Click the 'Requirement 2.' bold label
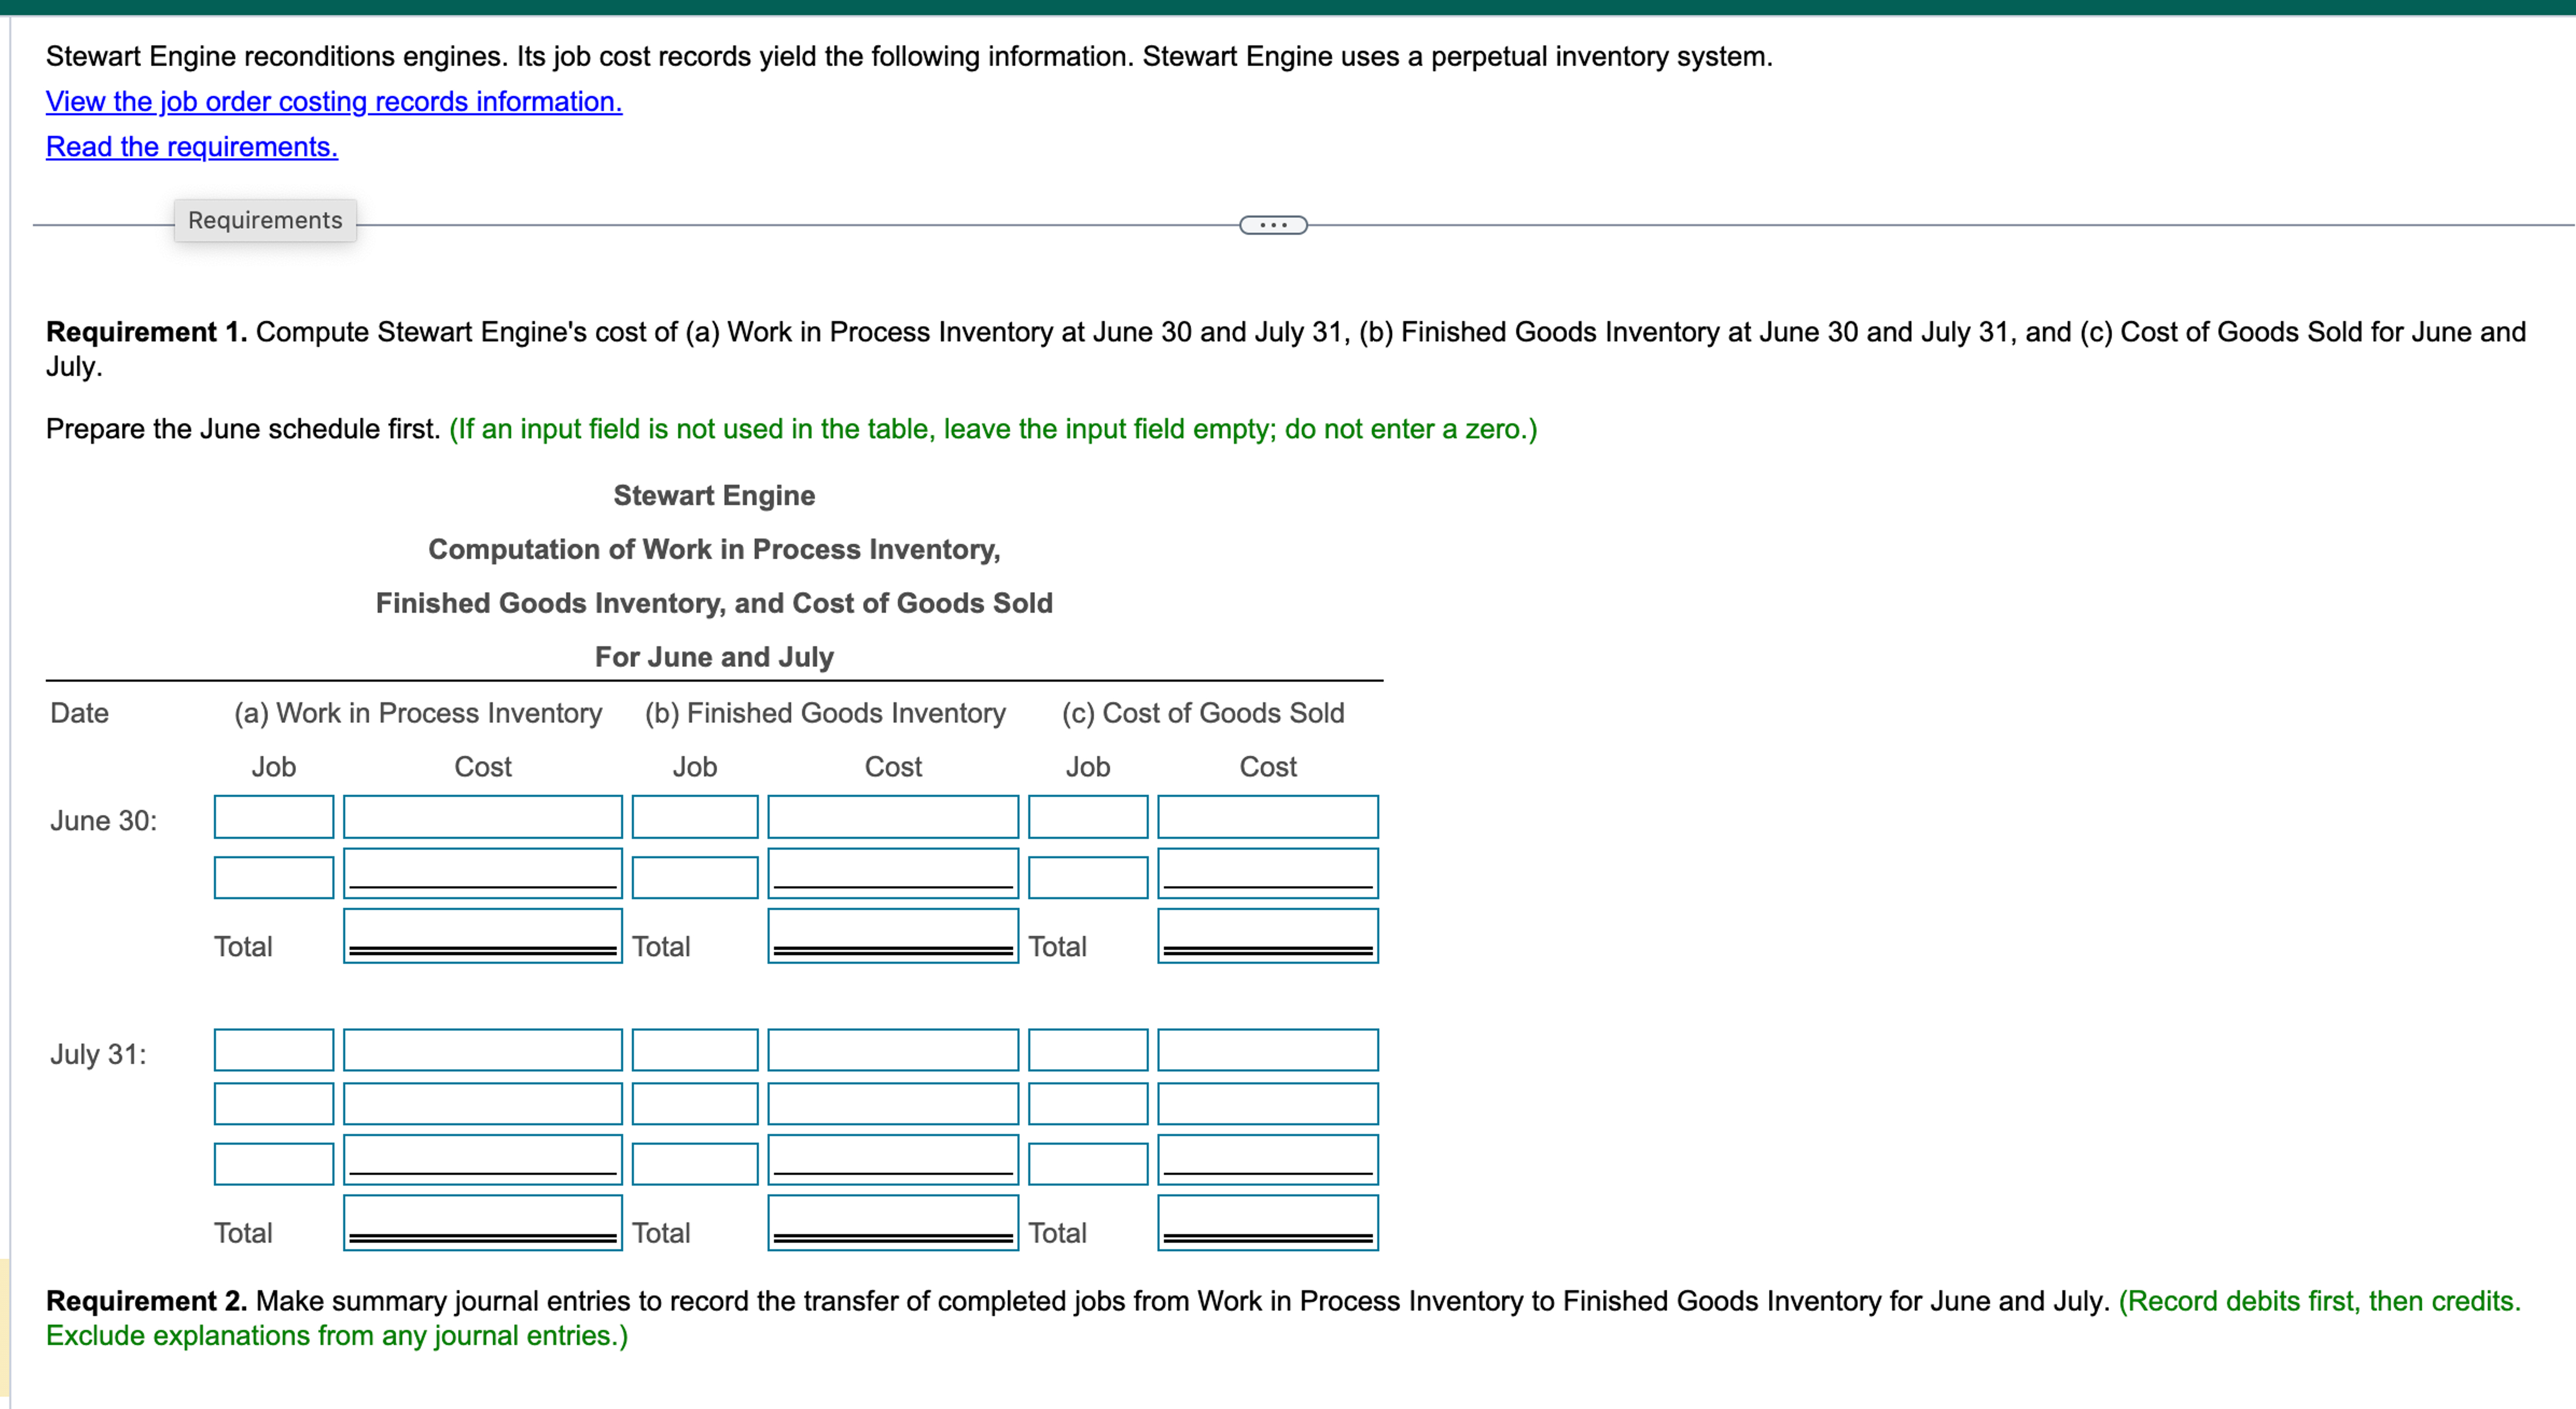The width and height of the screenshot is (2576, 1409). click(147, 1301)
